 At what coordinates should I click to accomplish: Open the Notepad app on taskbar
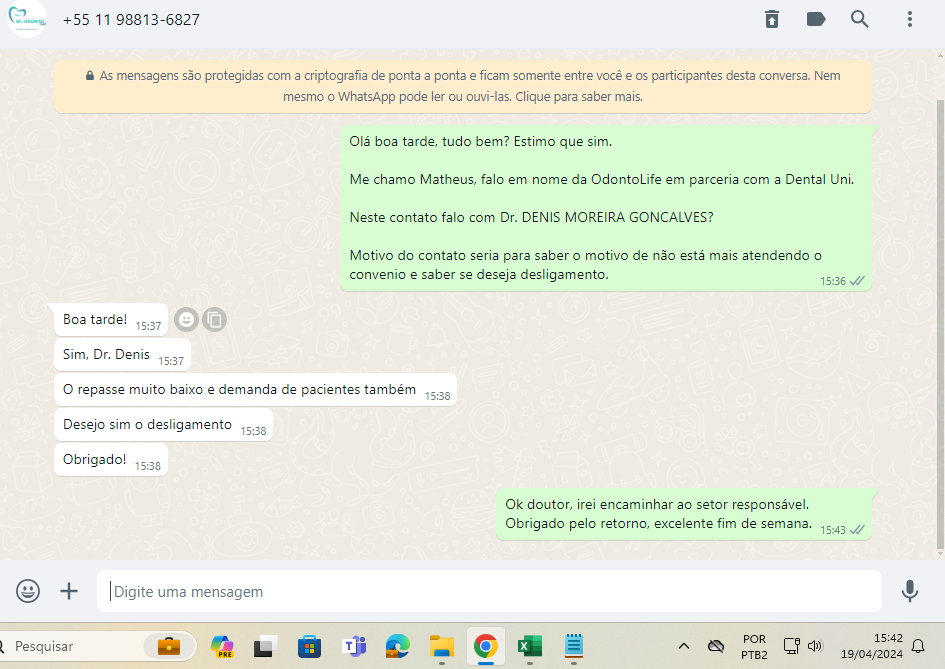pyautogui.click(x=574, y=646)
